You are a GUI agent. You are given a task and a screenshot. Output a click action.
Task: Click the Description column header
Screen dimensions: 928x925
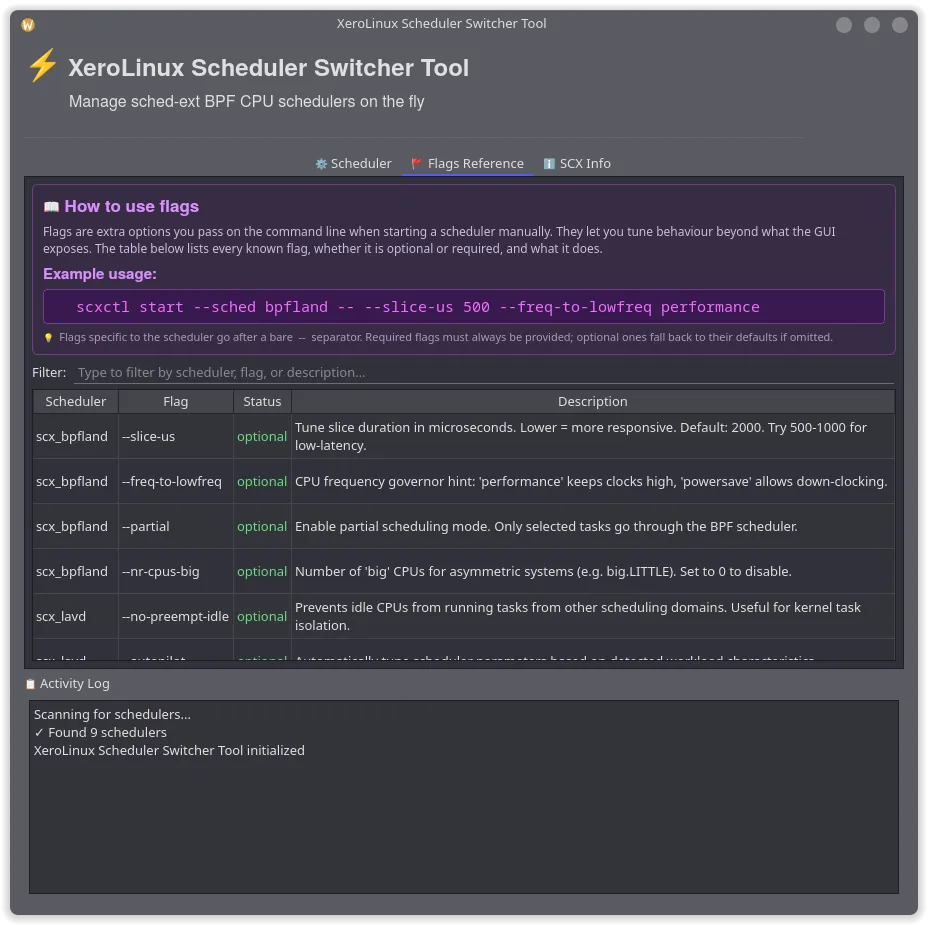[x=592, y=401]
